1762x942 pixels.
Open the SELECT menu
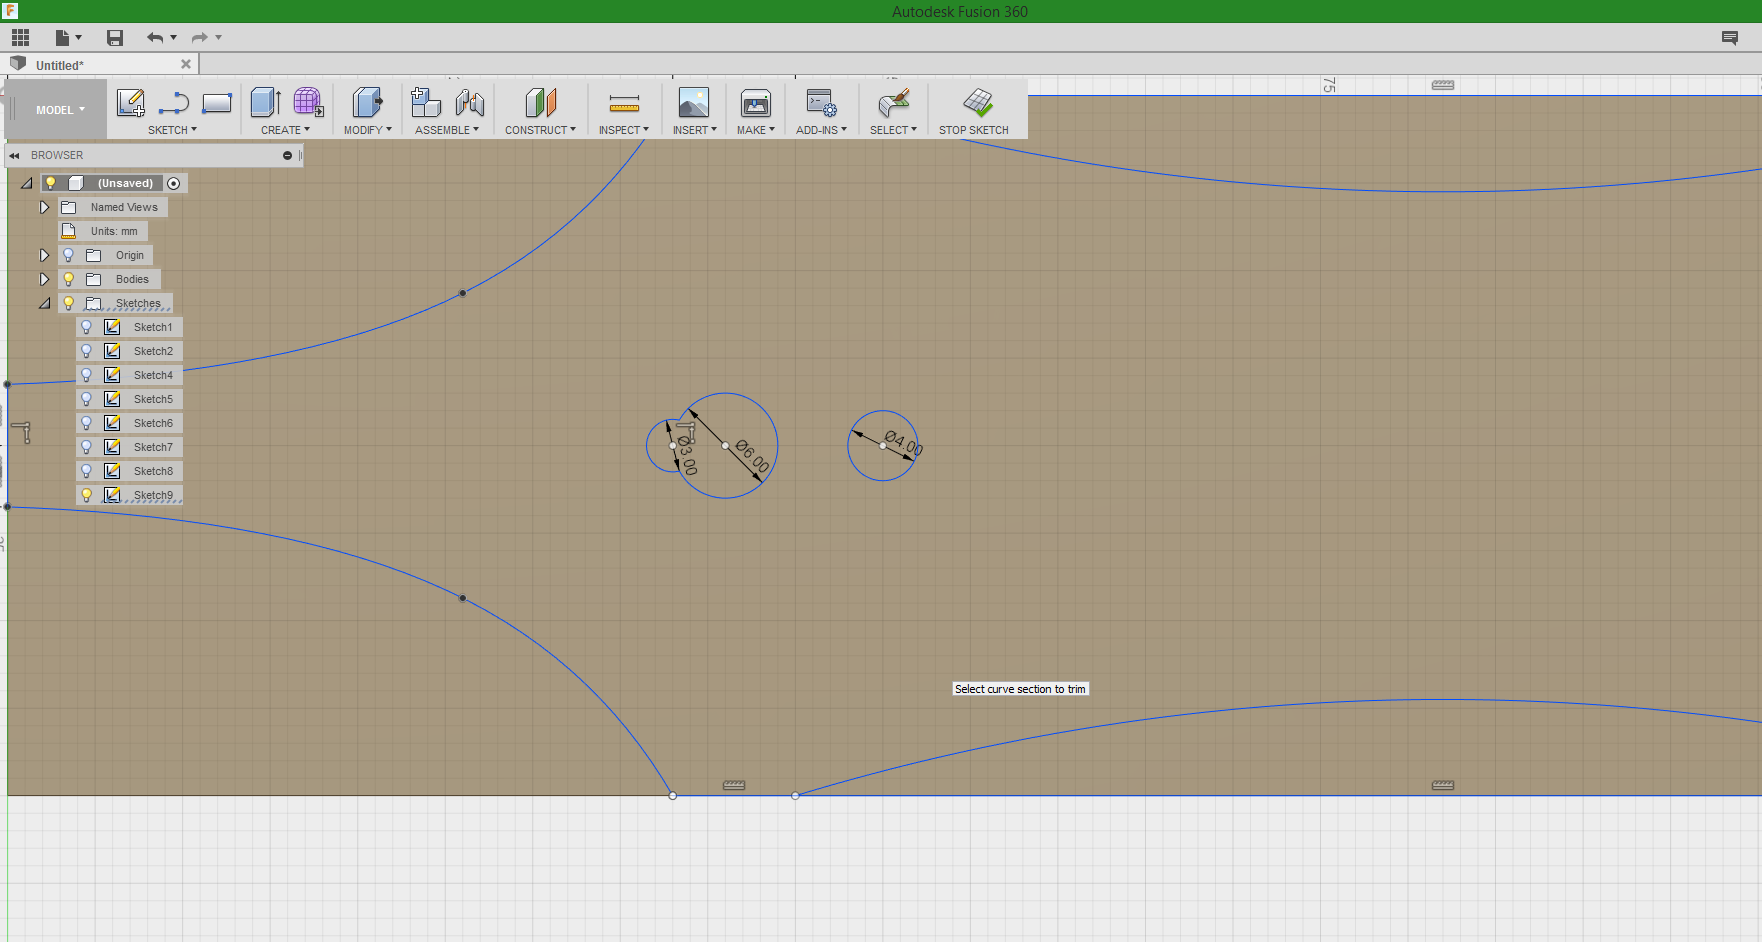pos(893,130)
